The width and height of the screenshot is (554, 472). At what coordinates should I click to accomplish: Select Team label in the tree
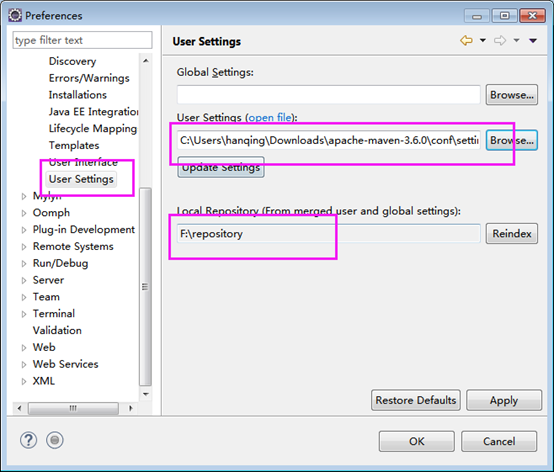tap(46, 297)
